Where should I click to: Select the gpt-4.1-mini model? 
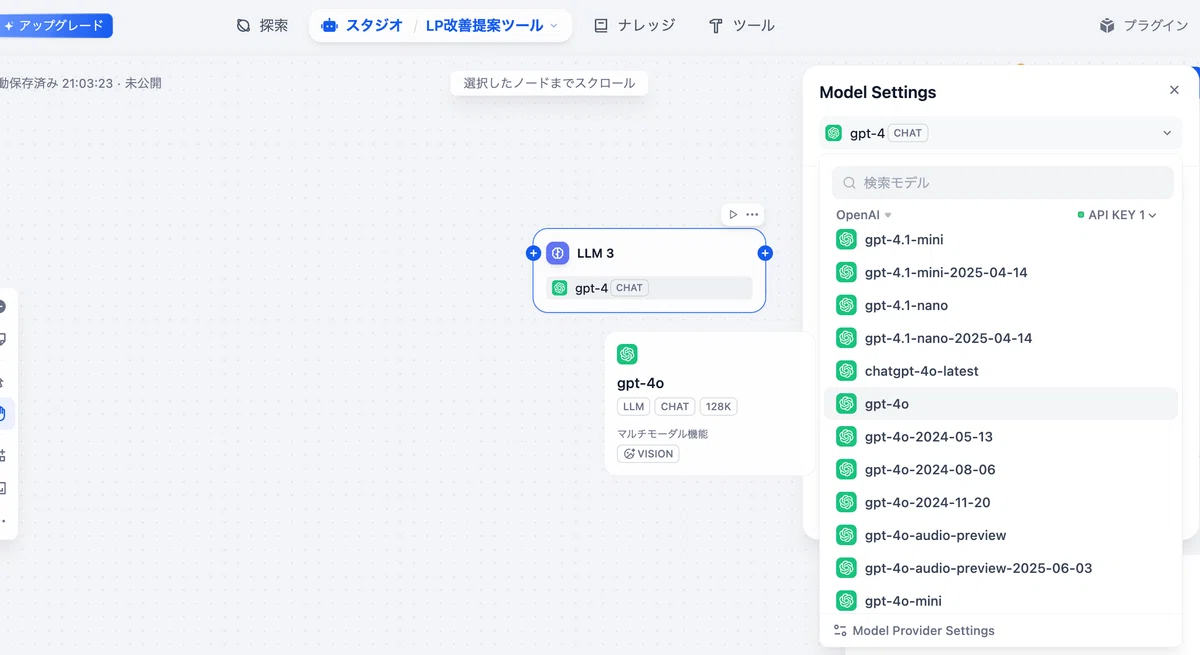(1000, 240)
